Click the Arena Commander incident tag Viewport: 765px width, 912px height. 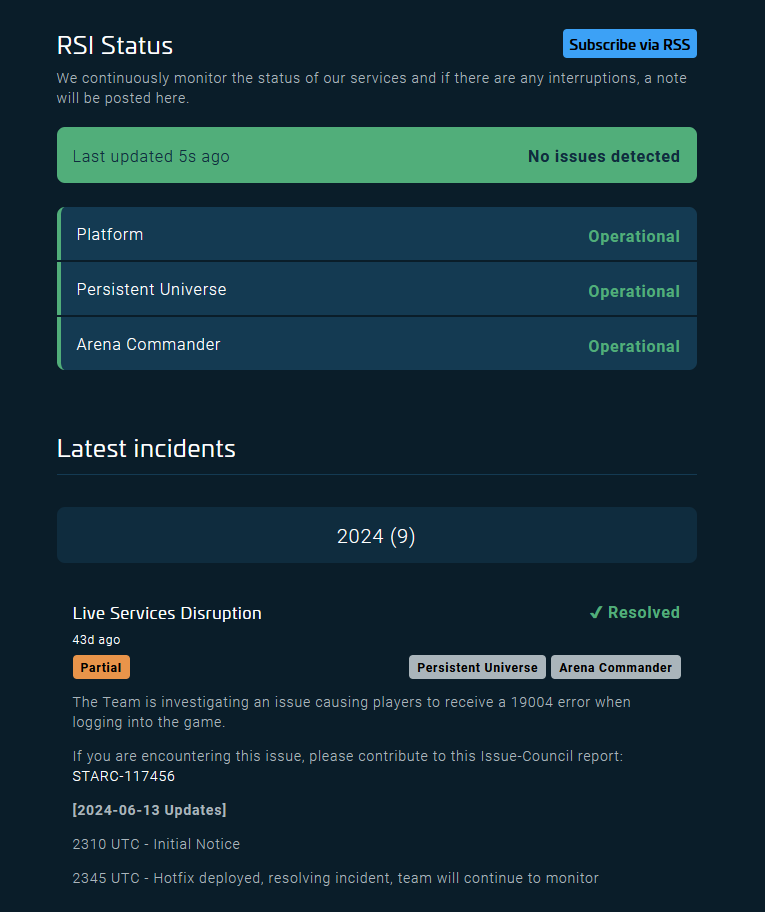[x=615, y=667]
